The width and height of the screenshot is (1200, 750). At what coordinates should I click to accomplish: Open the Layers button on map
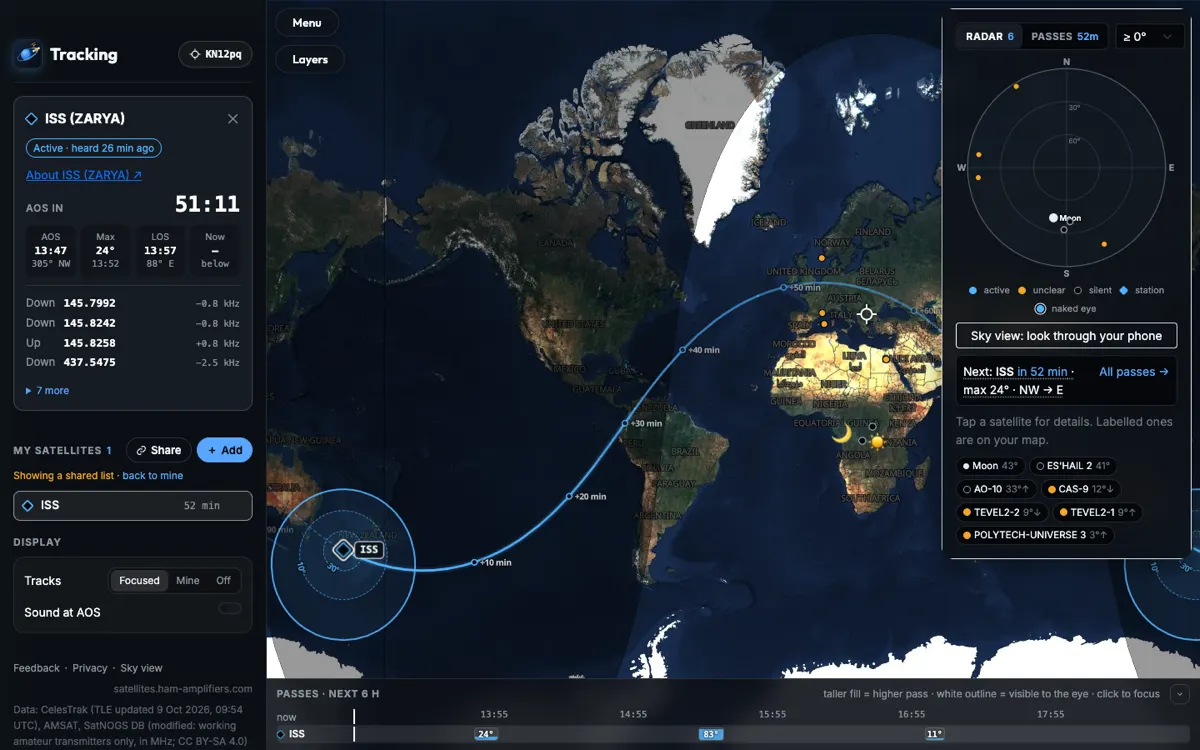[310, 60]
